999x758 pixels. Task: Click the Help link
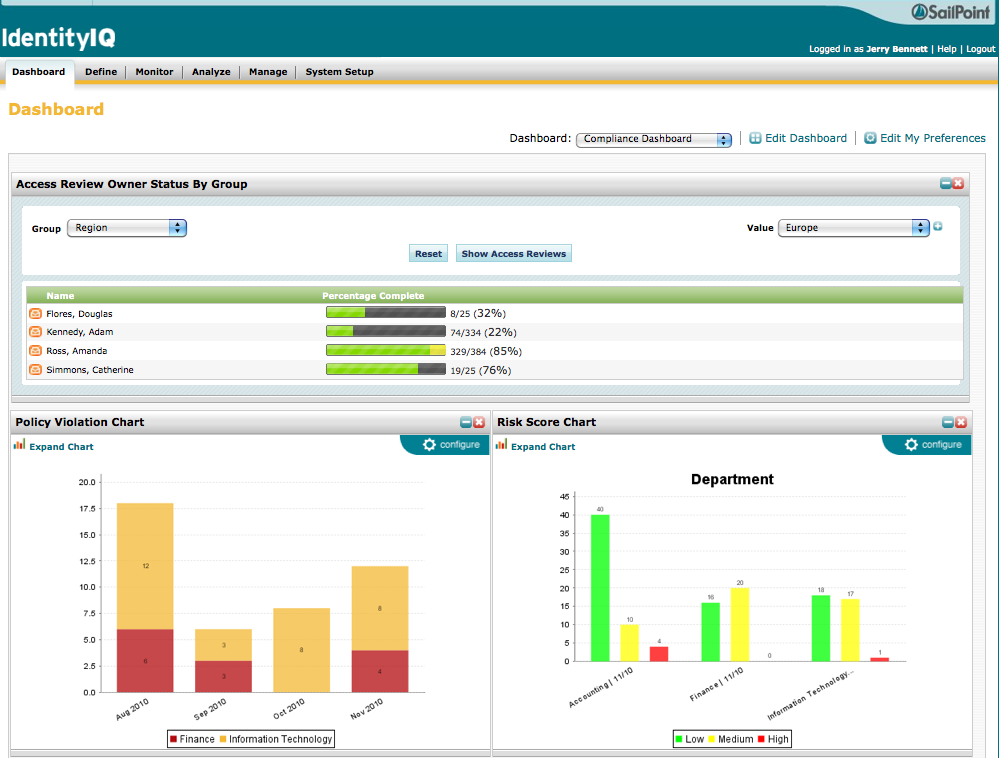(x=947, y=49)
